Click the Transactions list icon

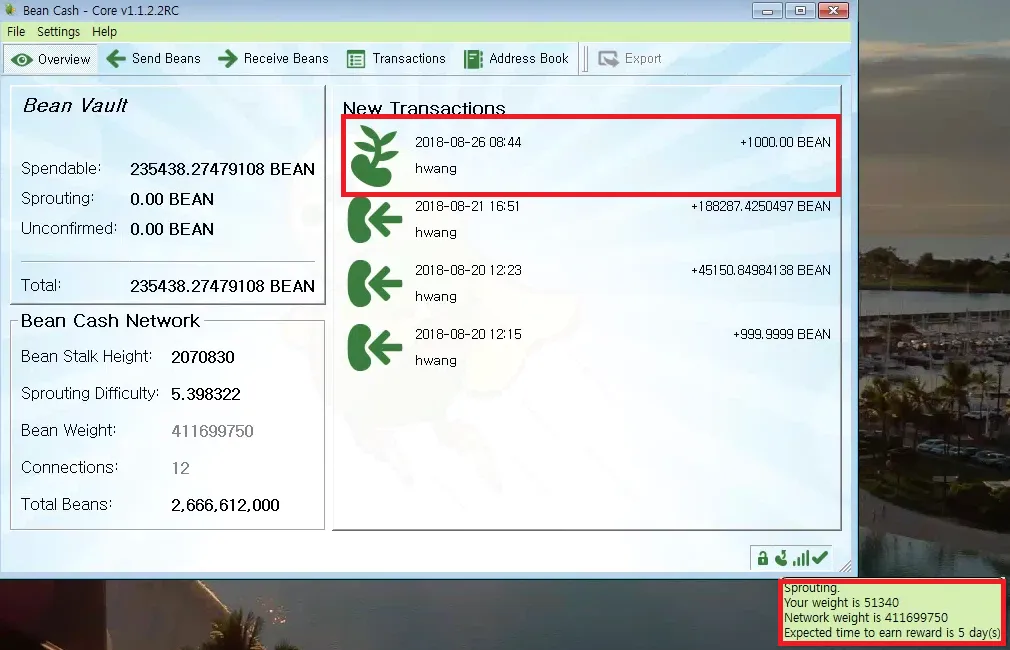click(356, 59)
